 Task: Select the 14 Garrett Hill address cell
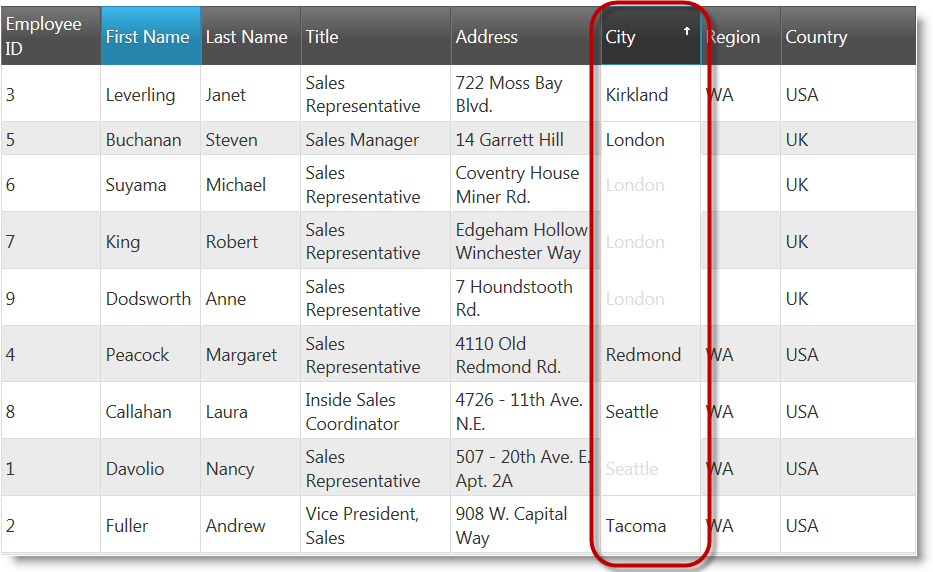(510, 140)
